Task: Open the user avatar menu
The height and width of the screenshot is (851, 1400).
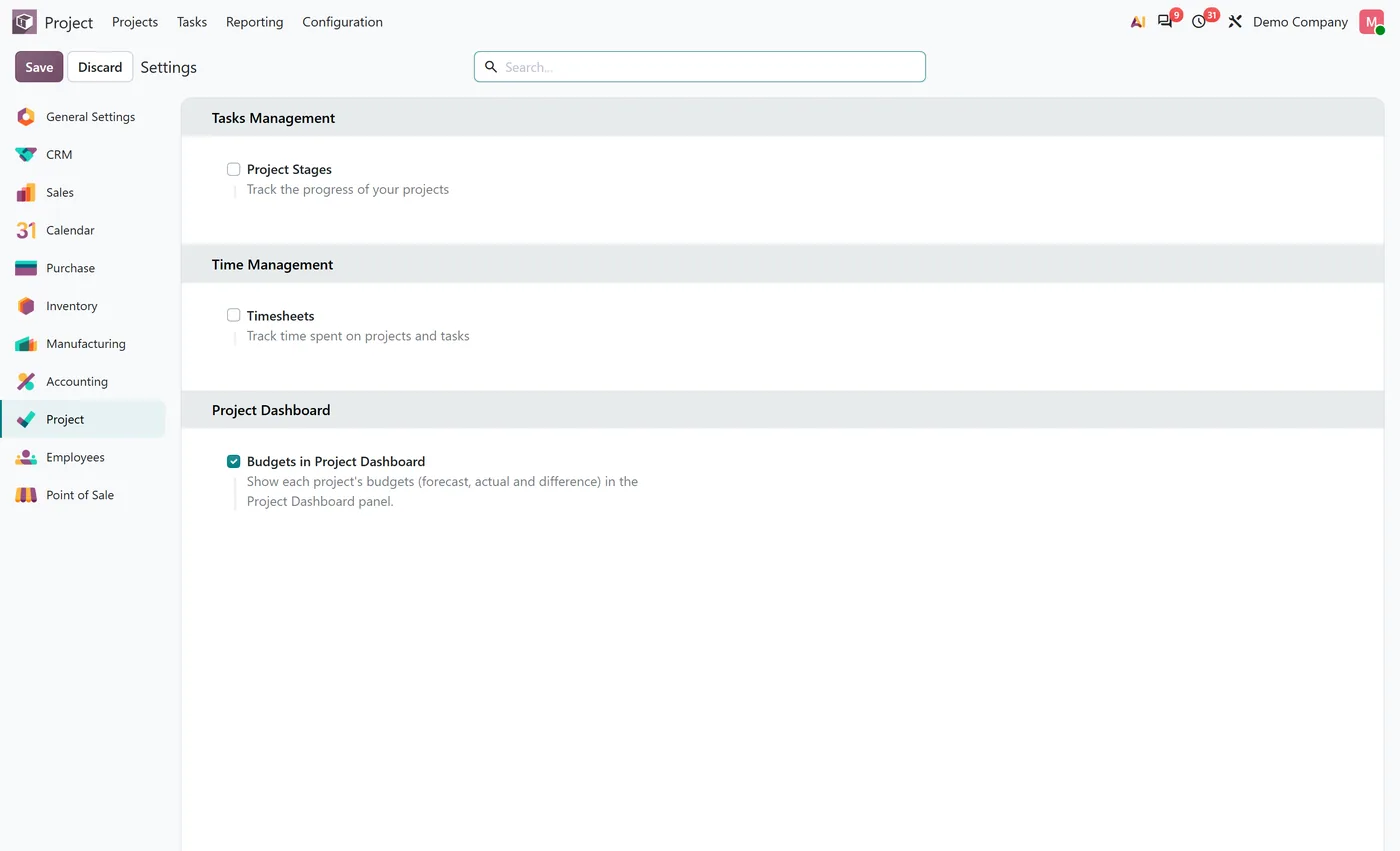Action: (x=1371, y=22)
